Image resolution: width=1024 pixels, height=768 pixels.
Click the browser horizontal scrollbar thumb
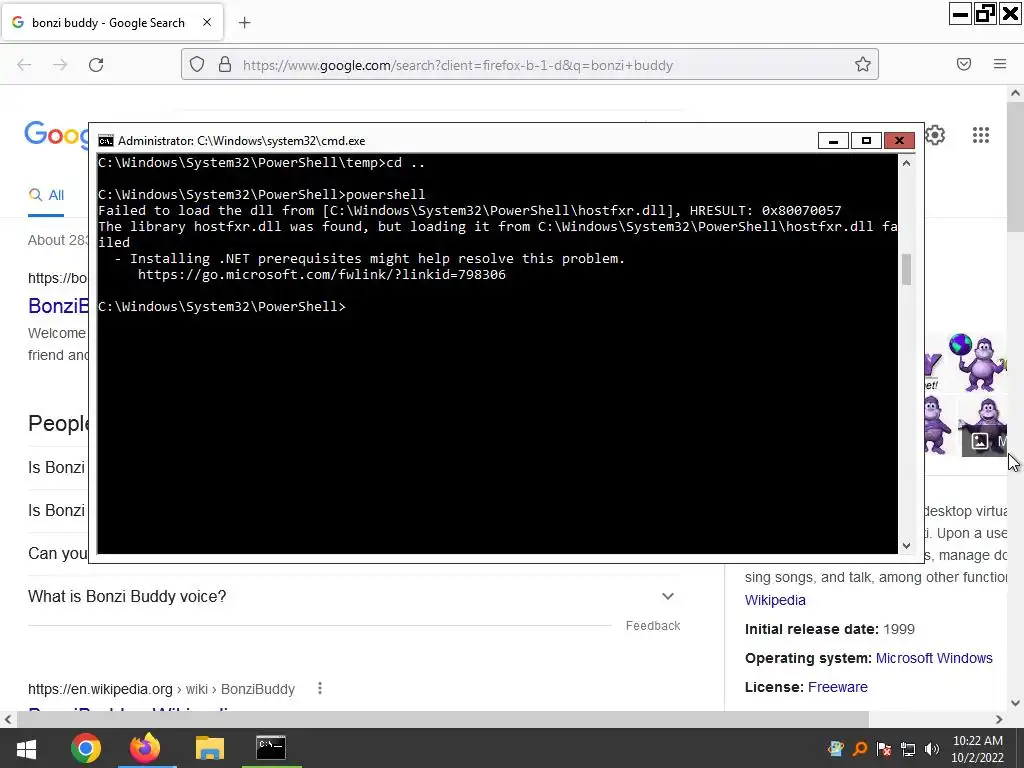coord(443,719)
